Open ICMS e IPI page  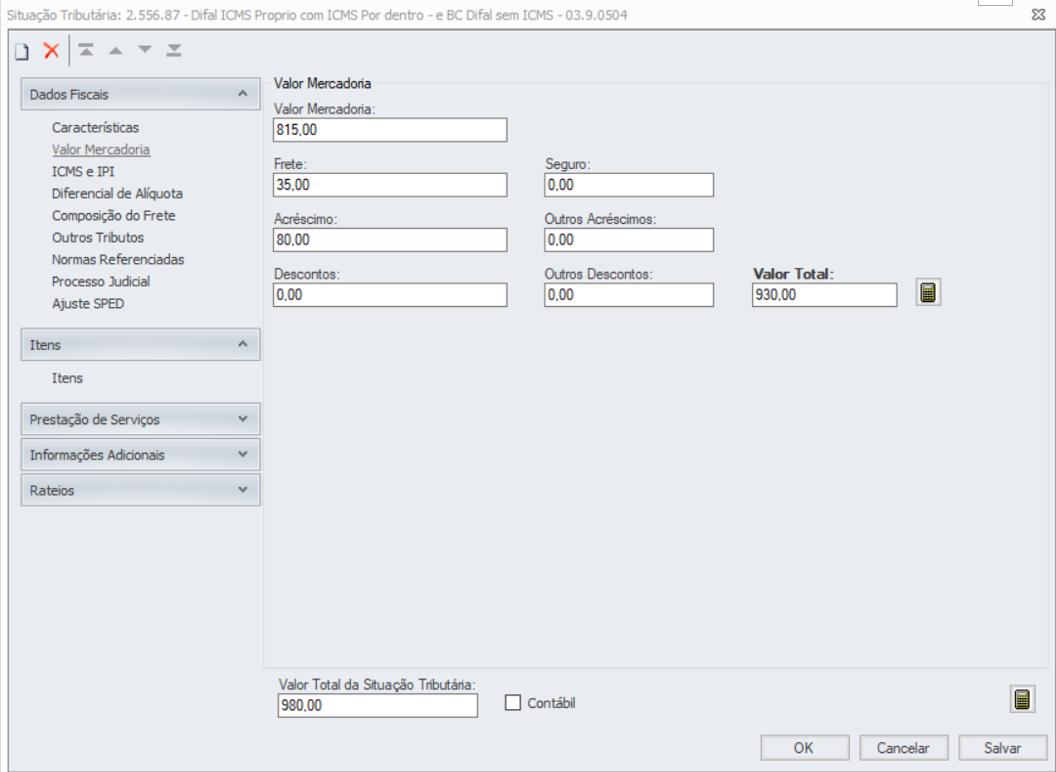[84, 172]
